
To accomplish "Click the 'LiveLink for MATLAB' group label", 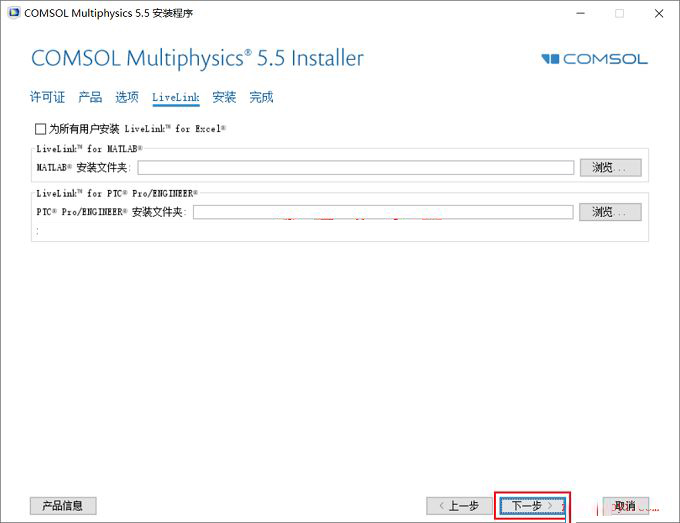I will tap(89, 149).
